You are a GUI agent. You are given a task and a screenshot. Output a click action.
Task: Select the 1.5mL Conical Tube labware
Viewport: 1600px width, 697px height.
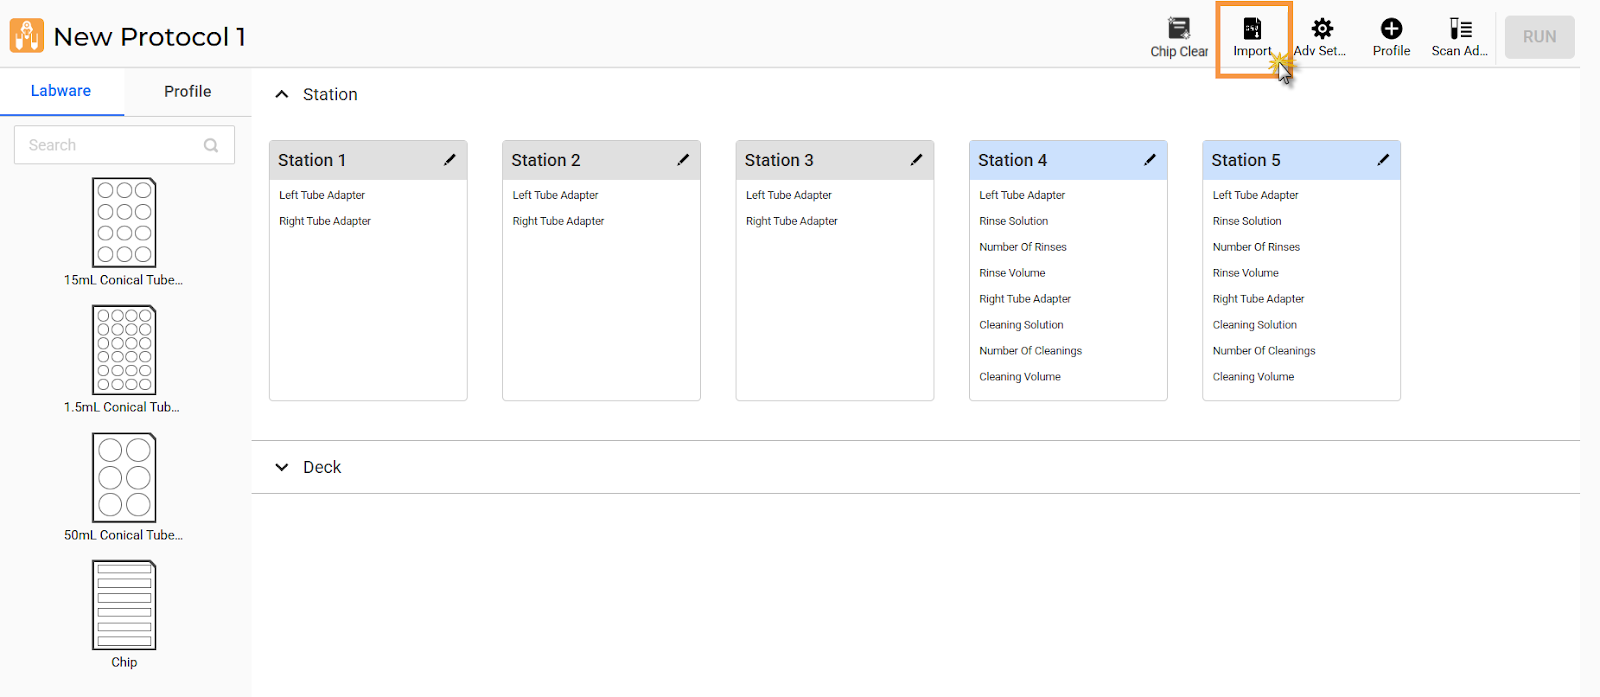click(x=124, y=350)
